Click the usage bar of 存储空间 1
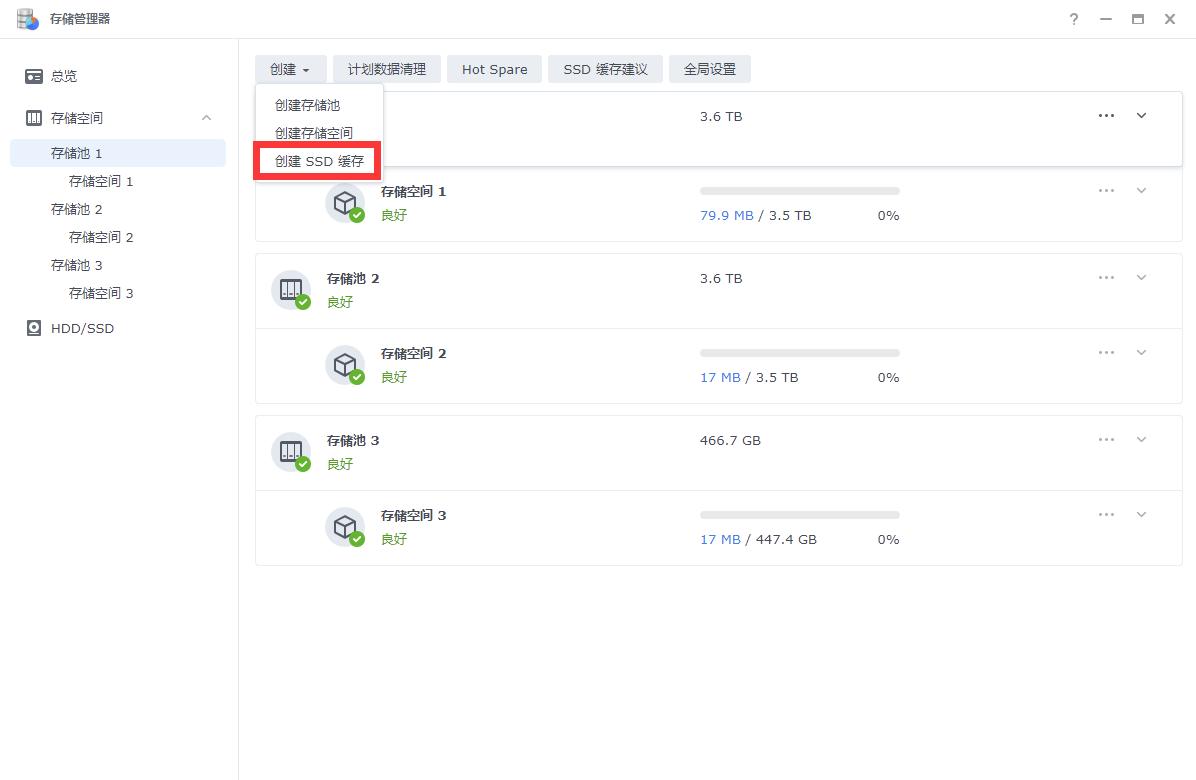 point(799,190)
